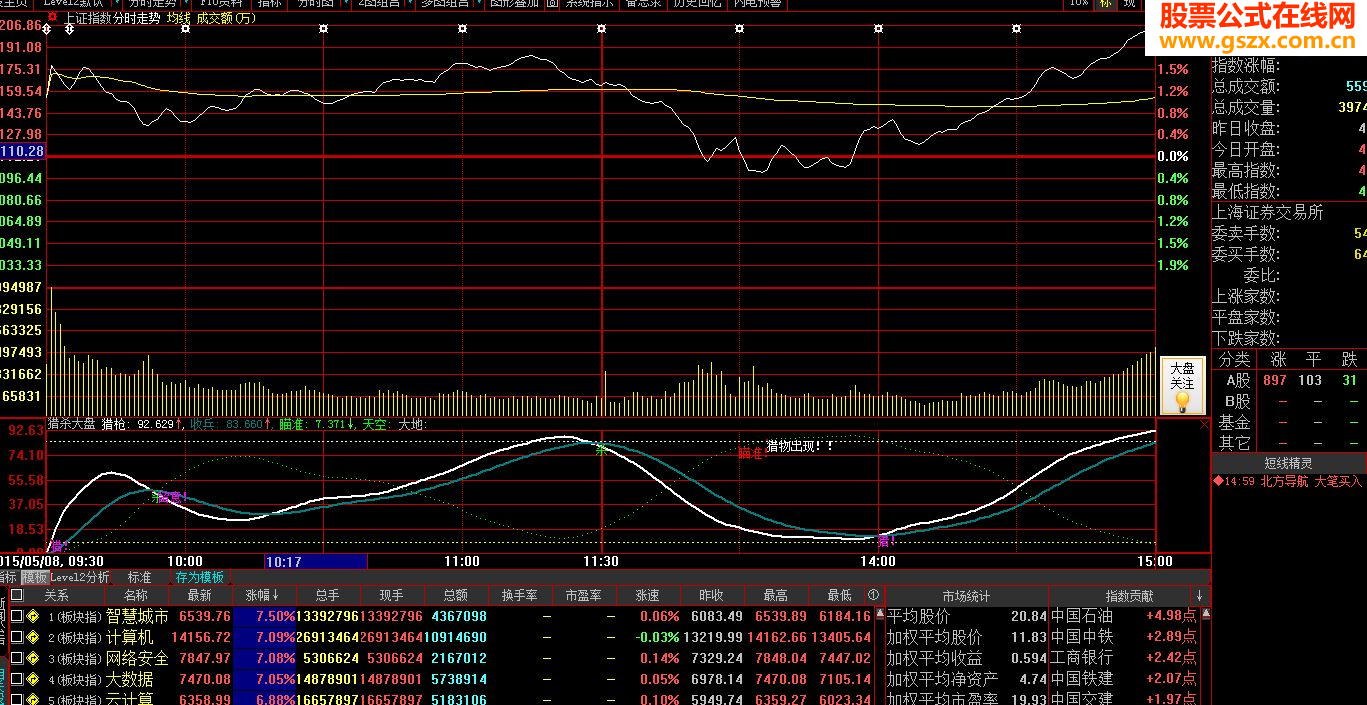Open the down arrow beside 指数贡献

(1199, 596)
